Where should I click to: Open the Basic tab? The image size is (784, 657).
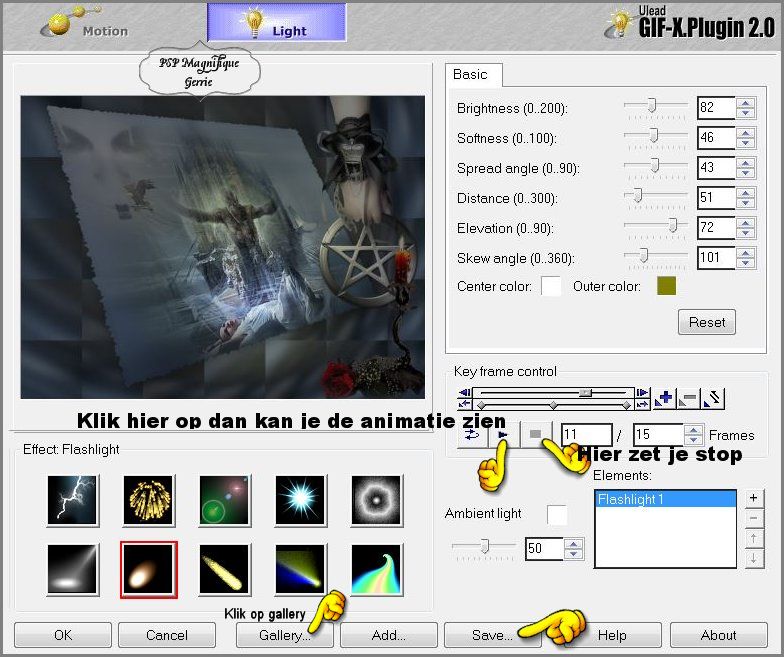point(470,74)
